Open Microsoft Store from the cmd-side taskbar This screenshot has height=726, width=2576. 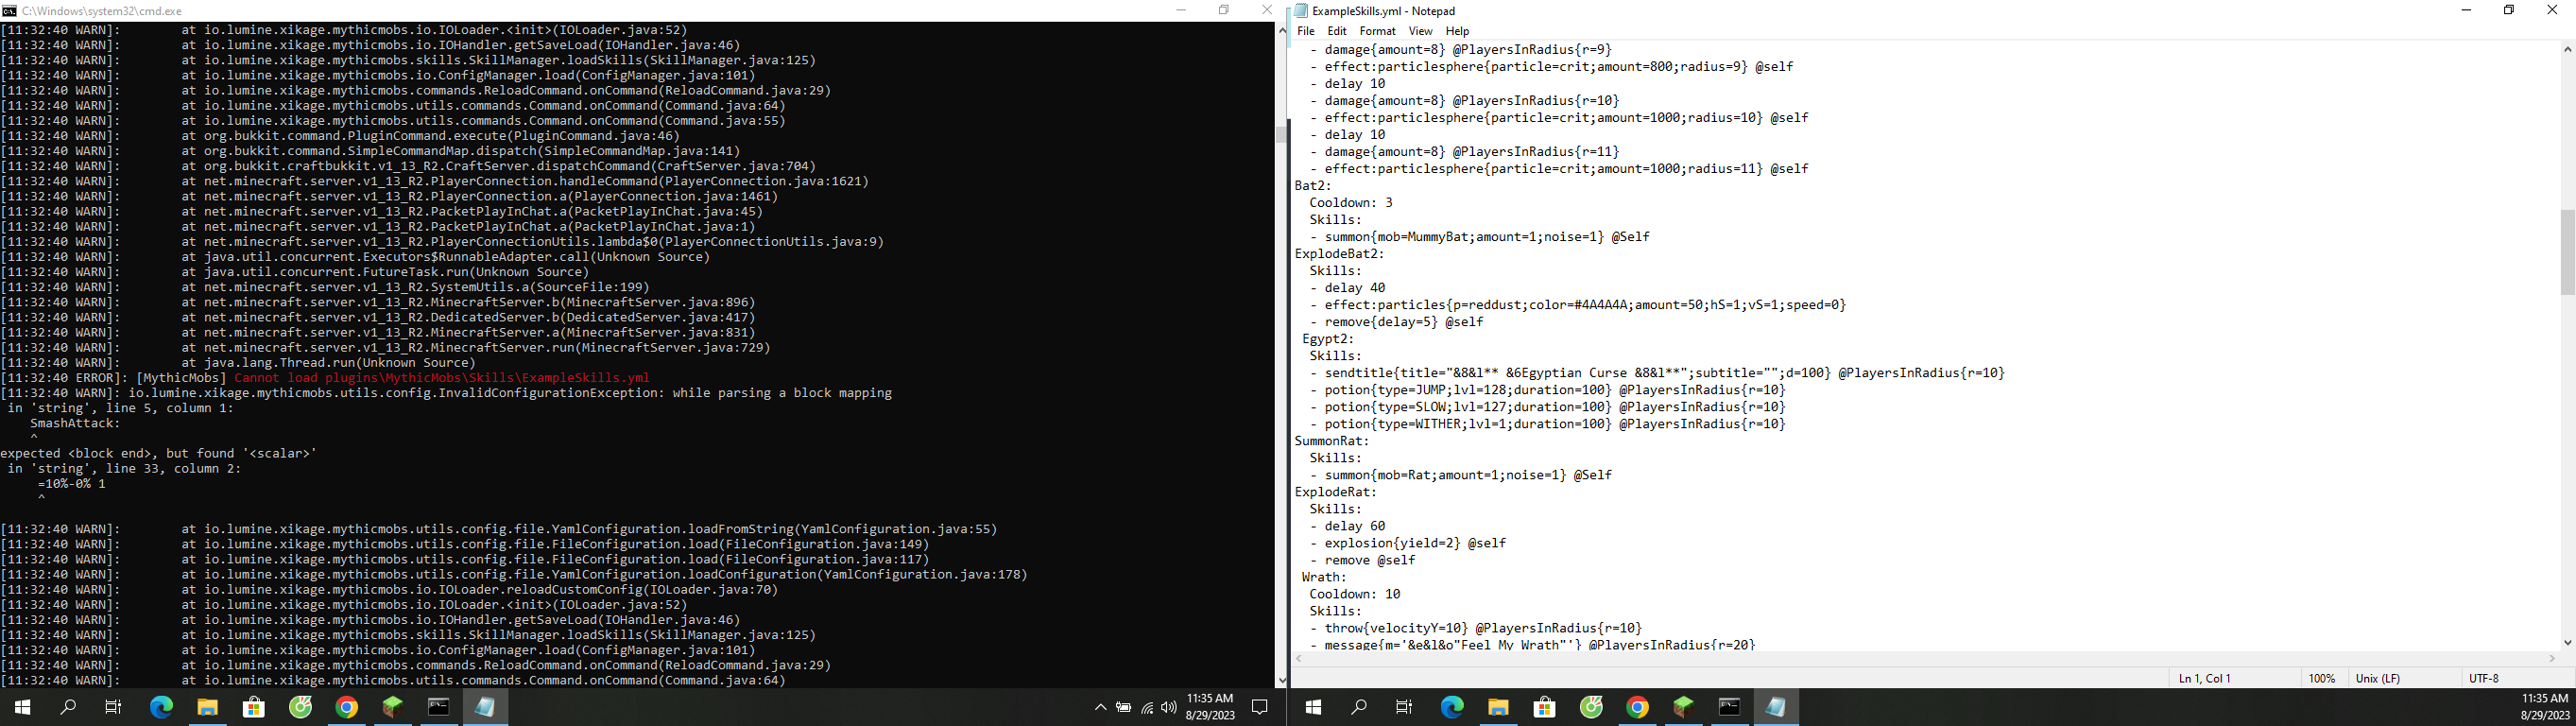coord(254,708)
